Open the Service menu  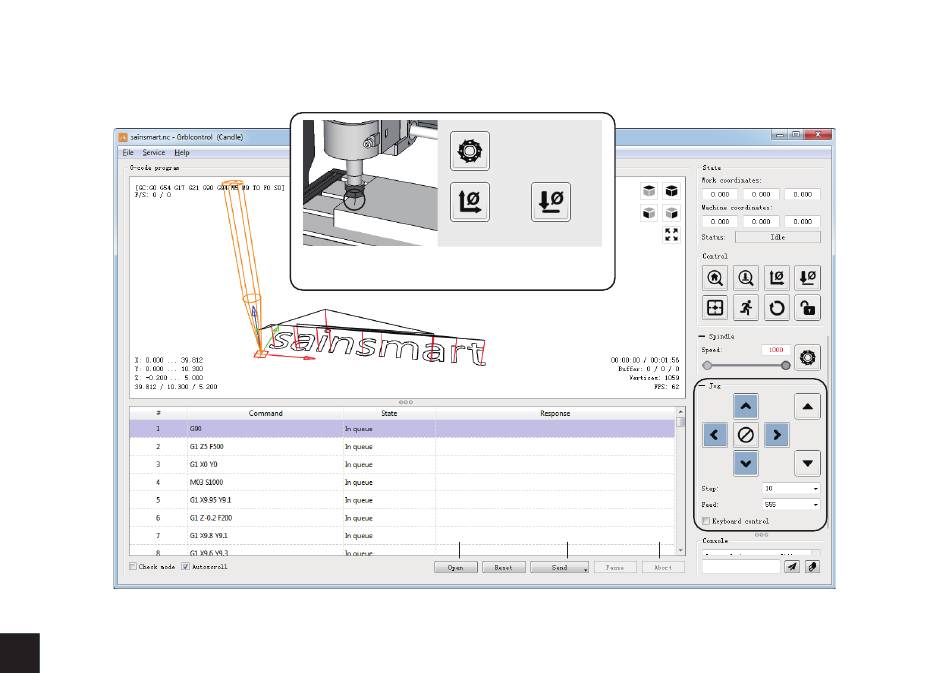tap(154, 153)
